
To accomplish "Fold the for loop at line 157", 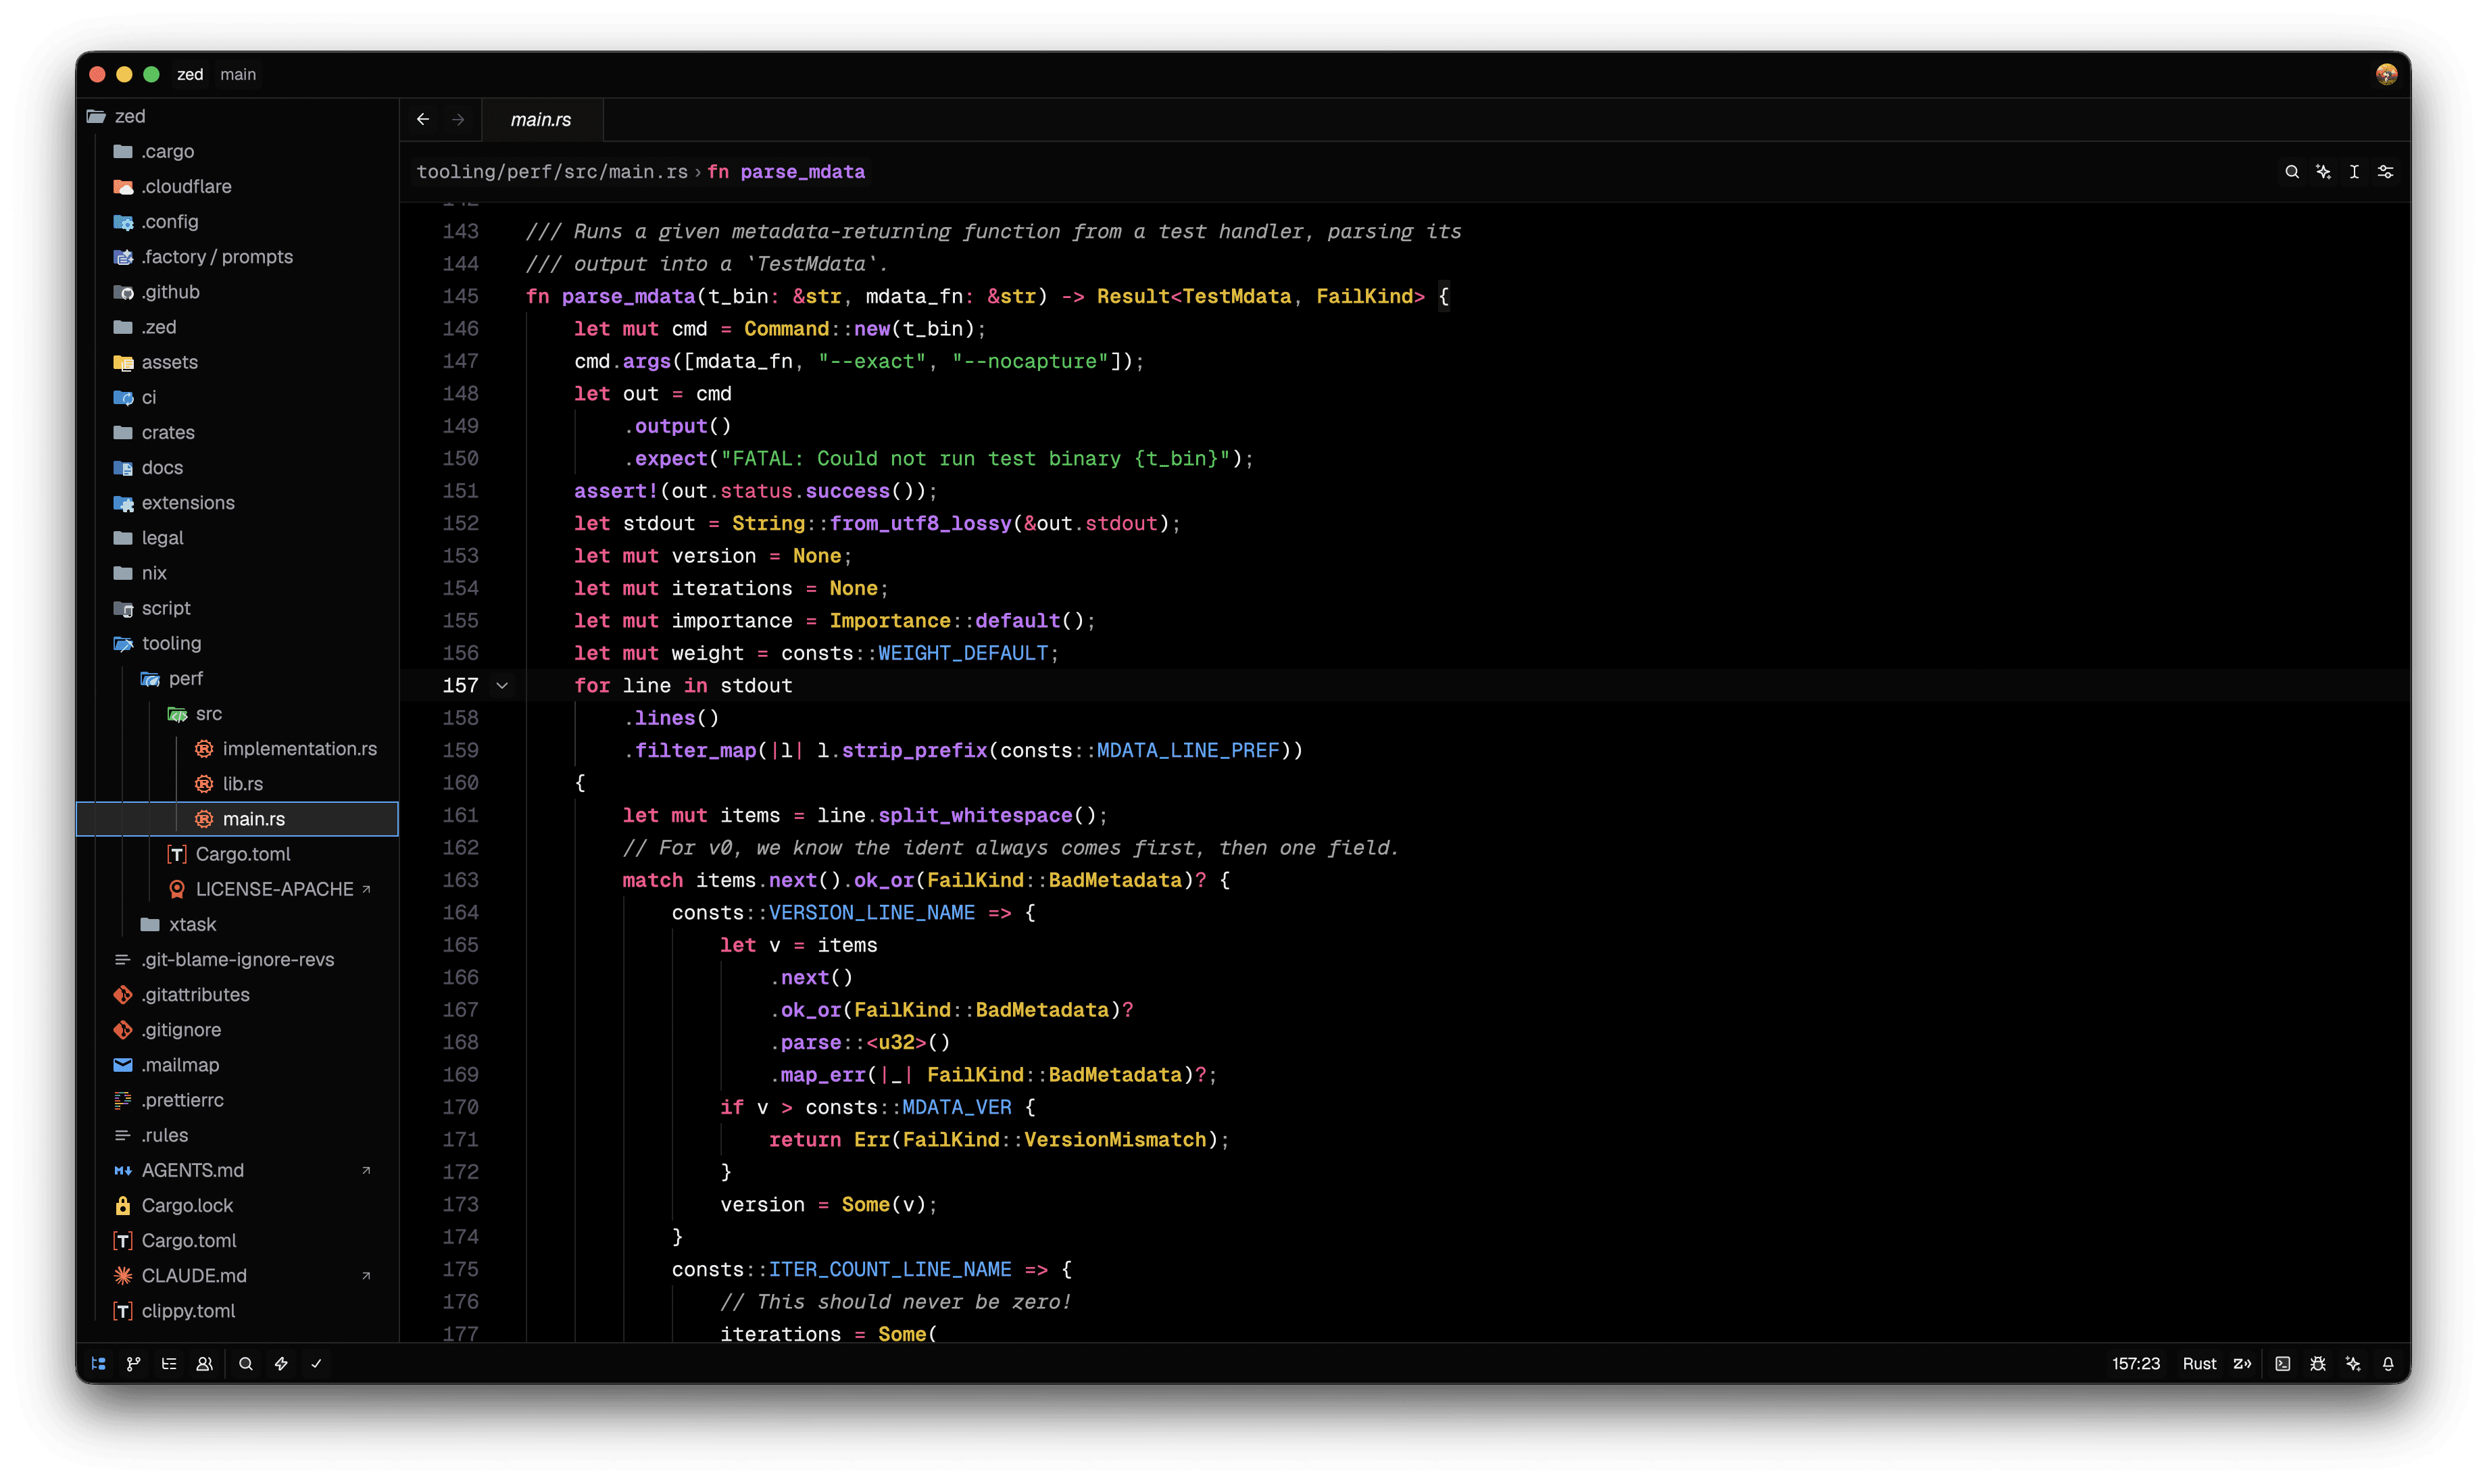I will pos(502,685).
